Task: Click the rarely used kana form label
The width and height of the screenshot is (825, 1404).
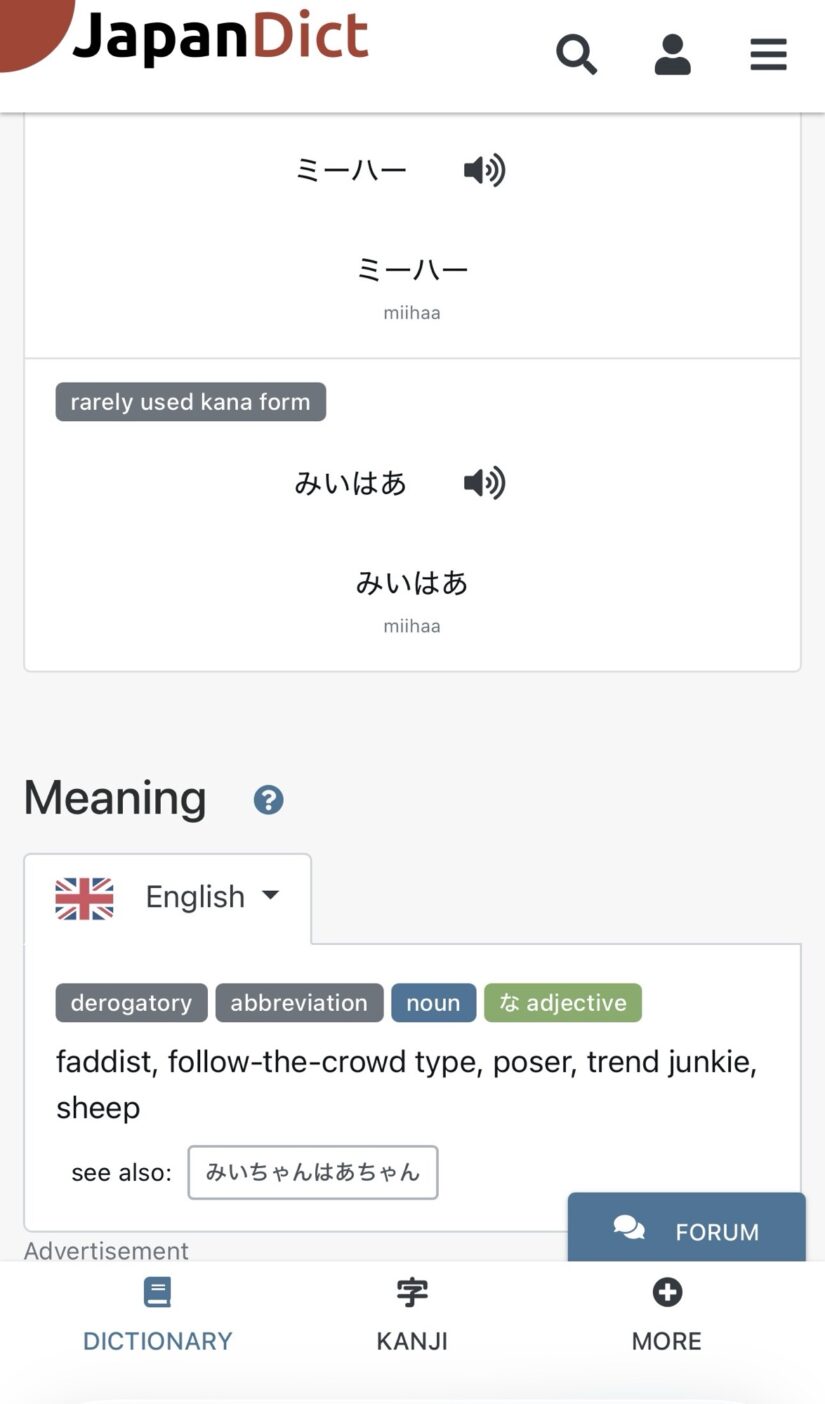Action: 190,402
